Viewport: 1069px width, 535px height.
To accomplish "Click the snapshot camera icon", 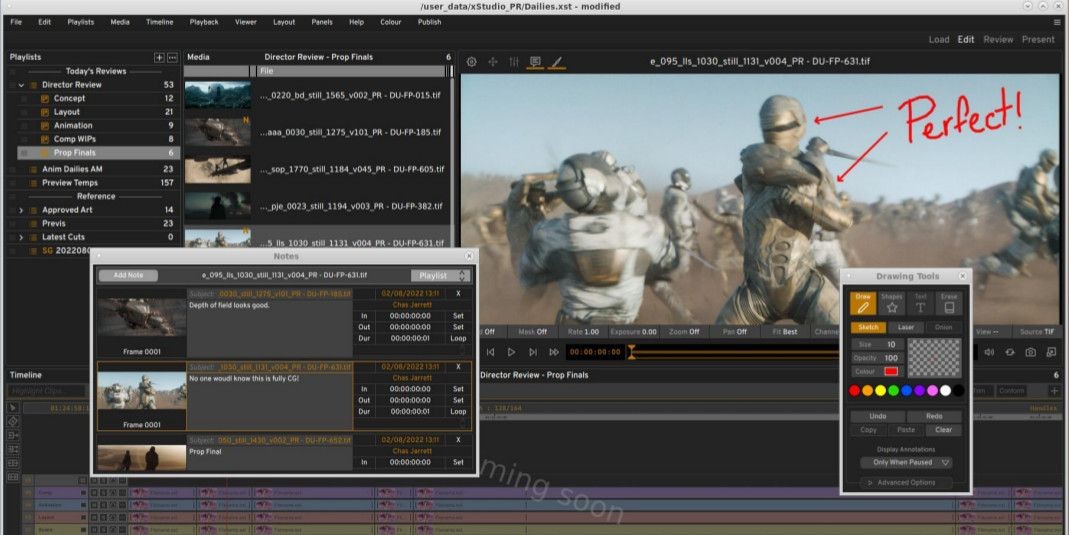I will (1030, 352).
